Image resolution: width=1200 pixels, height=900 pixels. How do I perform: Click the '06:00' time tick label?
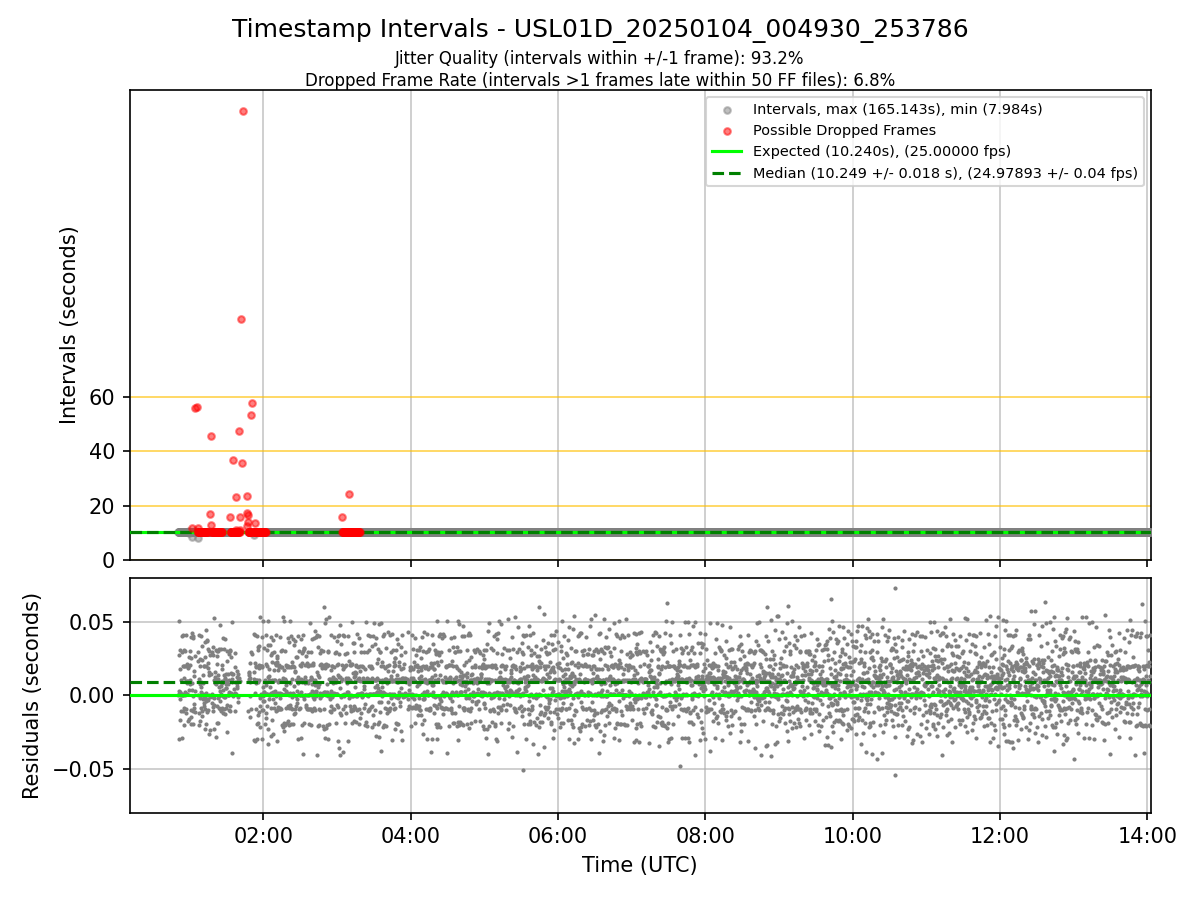coord(558,833)
